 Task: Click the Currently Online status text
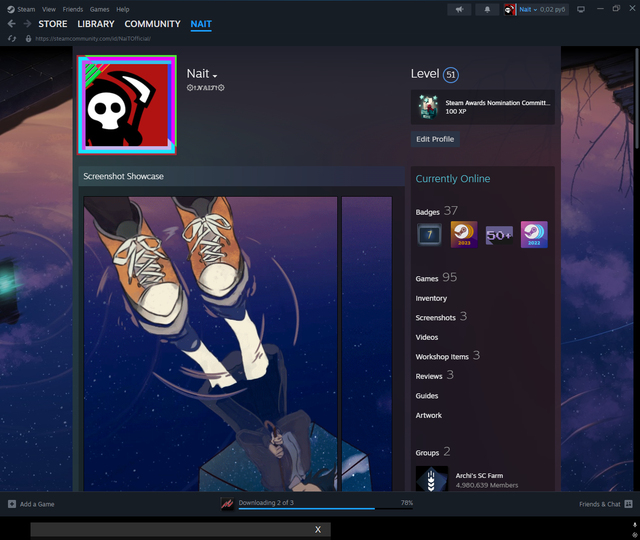coord(453,179)
